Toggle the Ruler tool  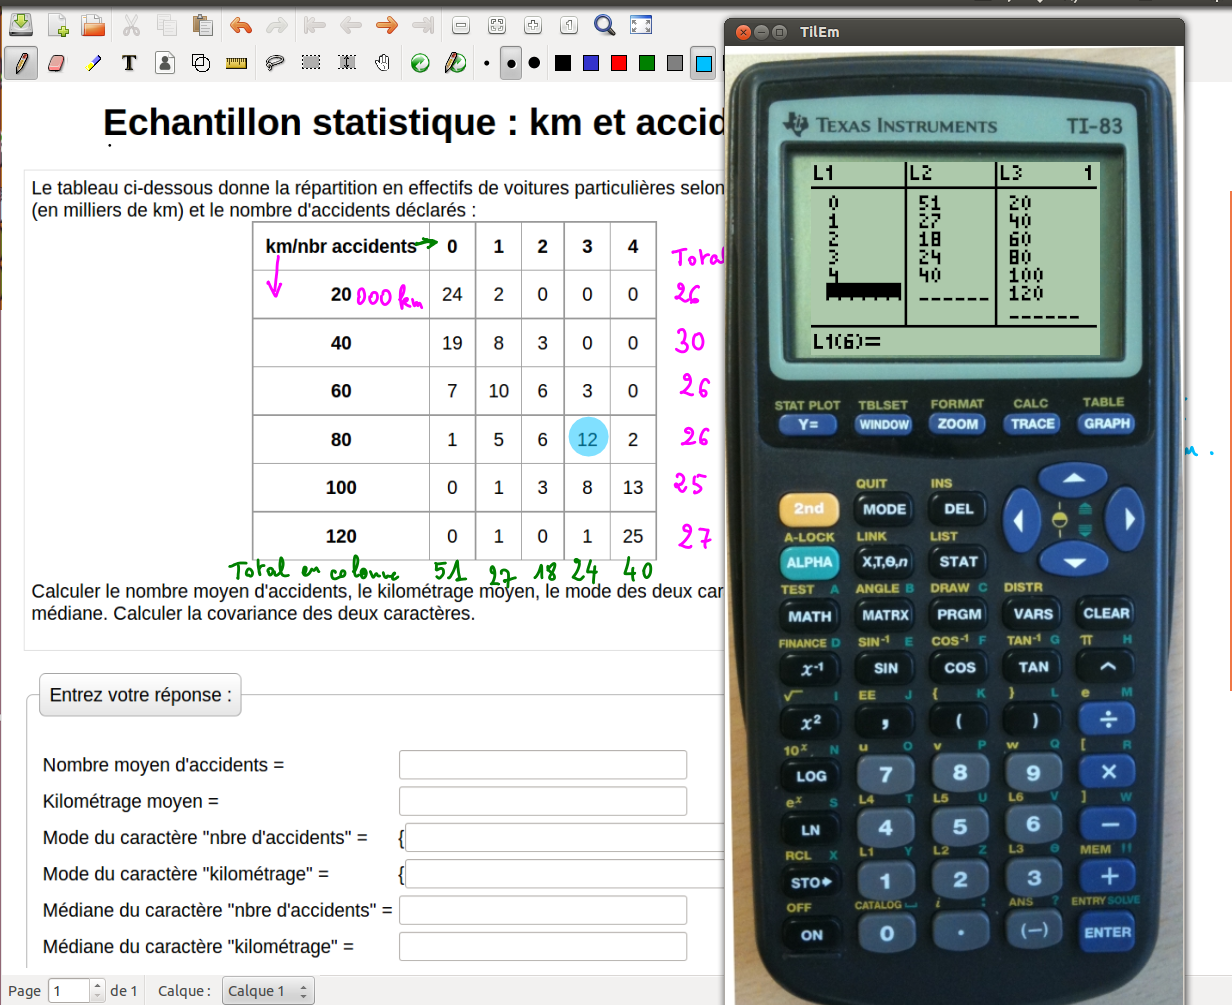coord(237,63)
